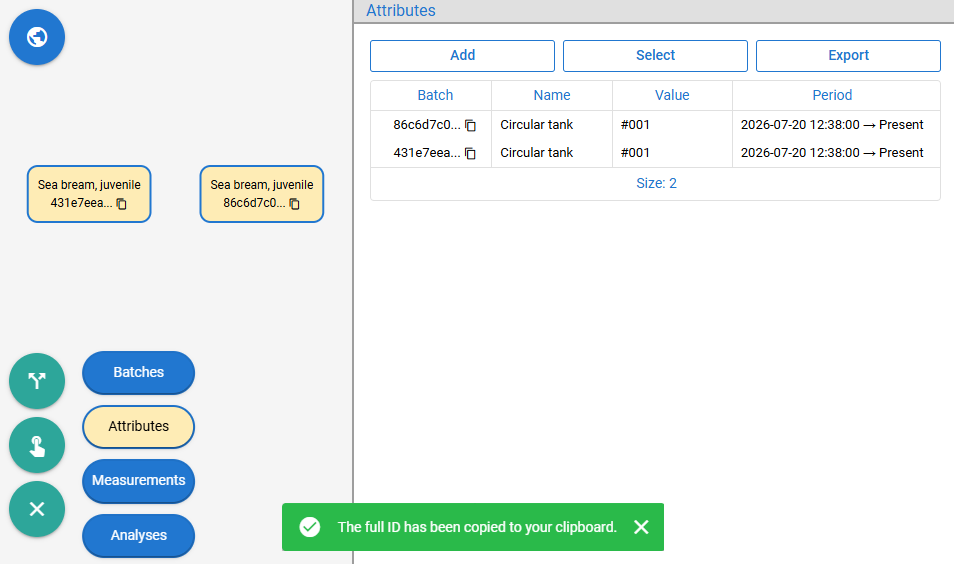Viewport: 954px width, 564px height.
Task: Sort by the Batch column header
Action: click(435, 96)
